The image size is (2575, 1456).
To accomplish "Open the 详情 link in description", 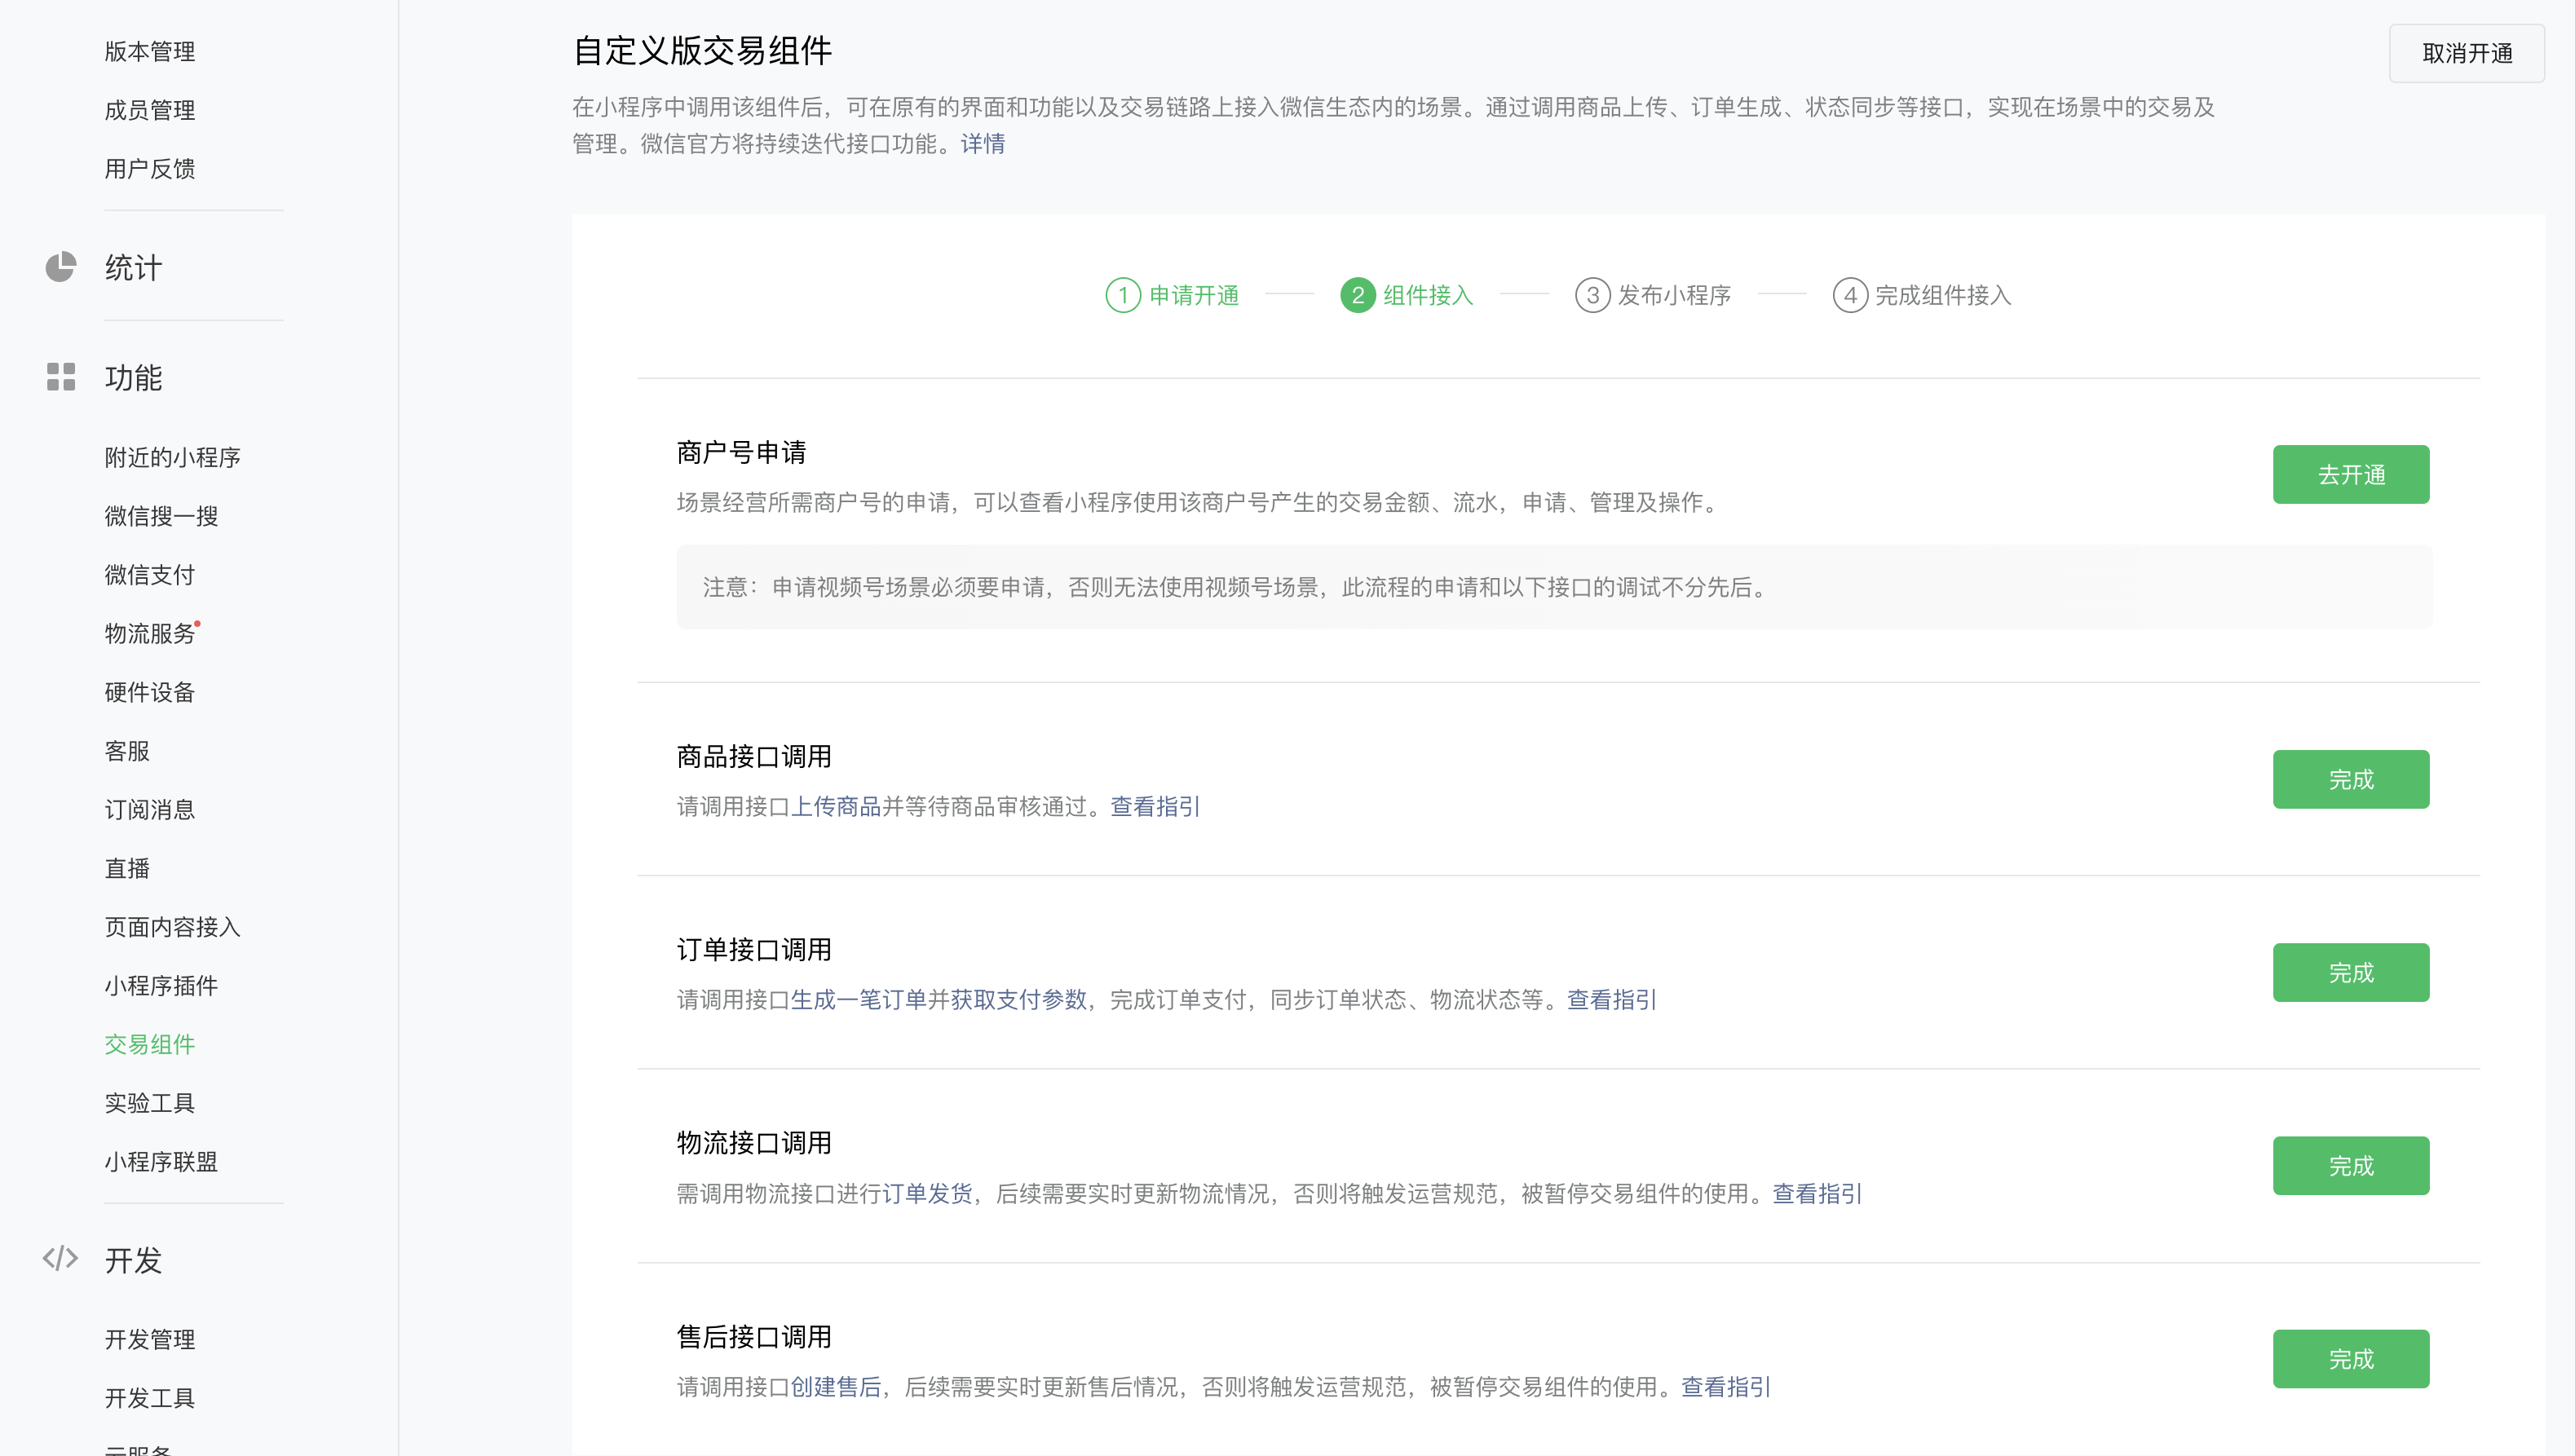I will (982, 144).
